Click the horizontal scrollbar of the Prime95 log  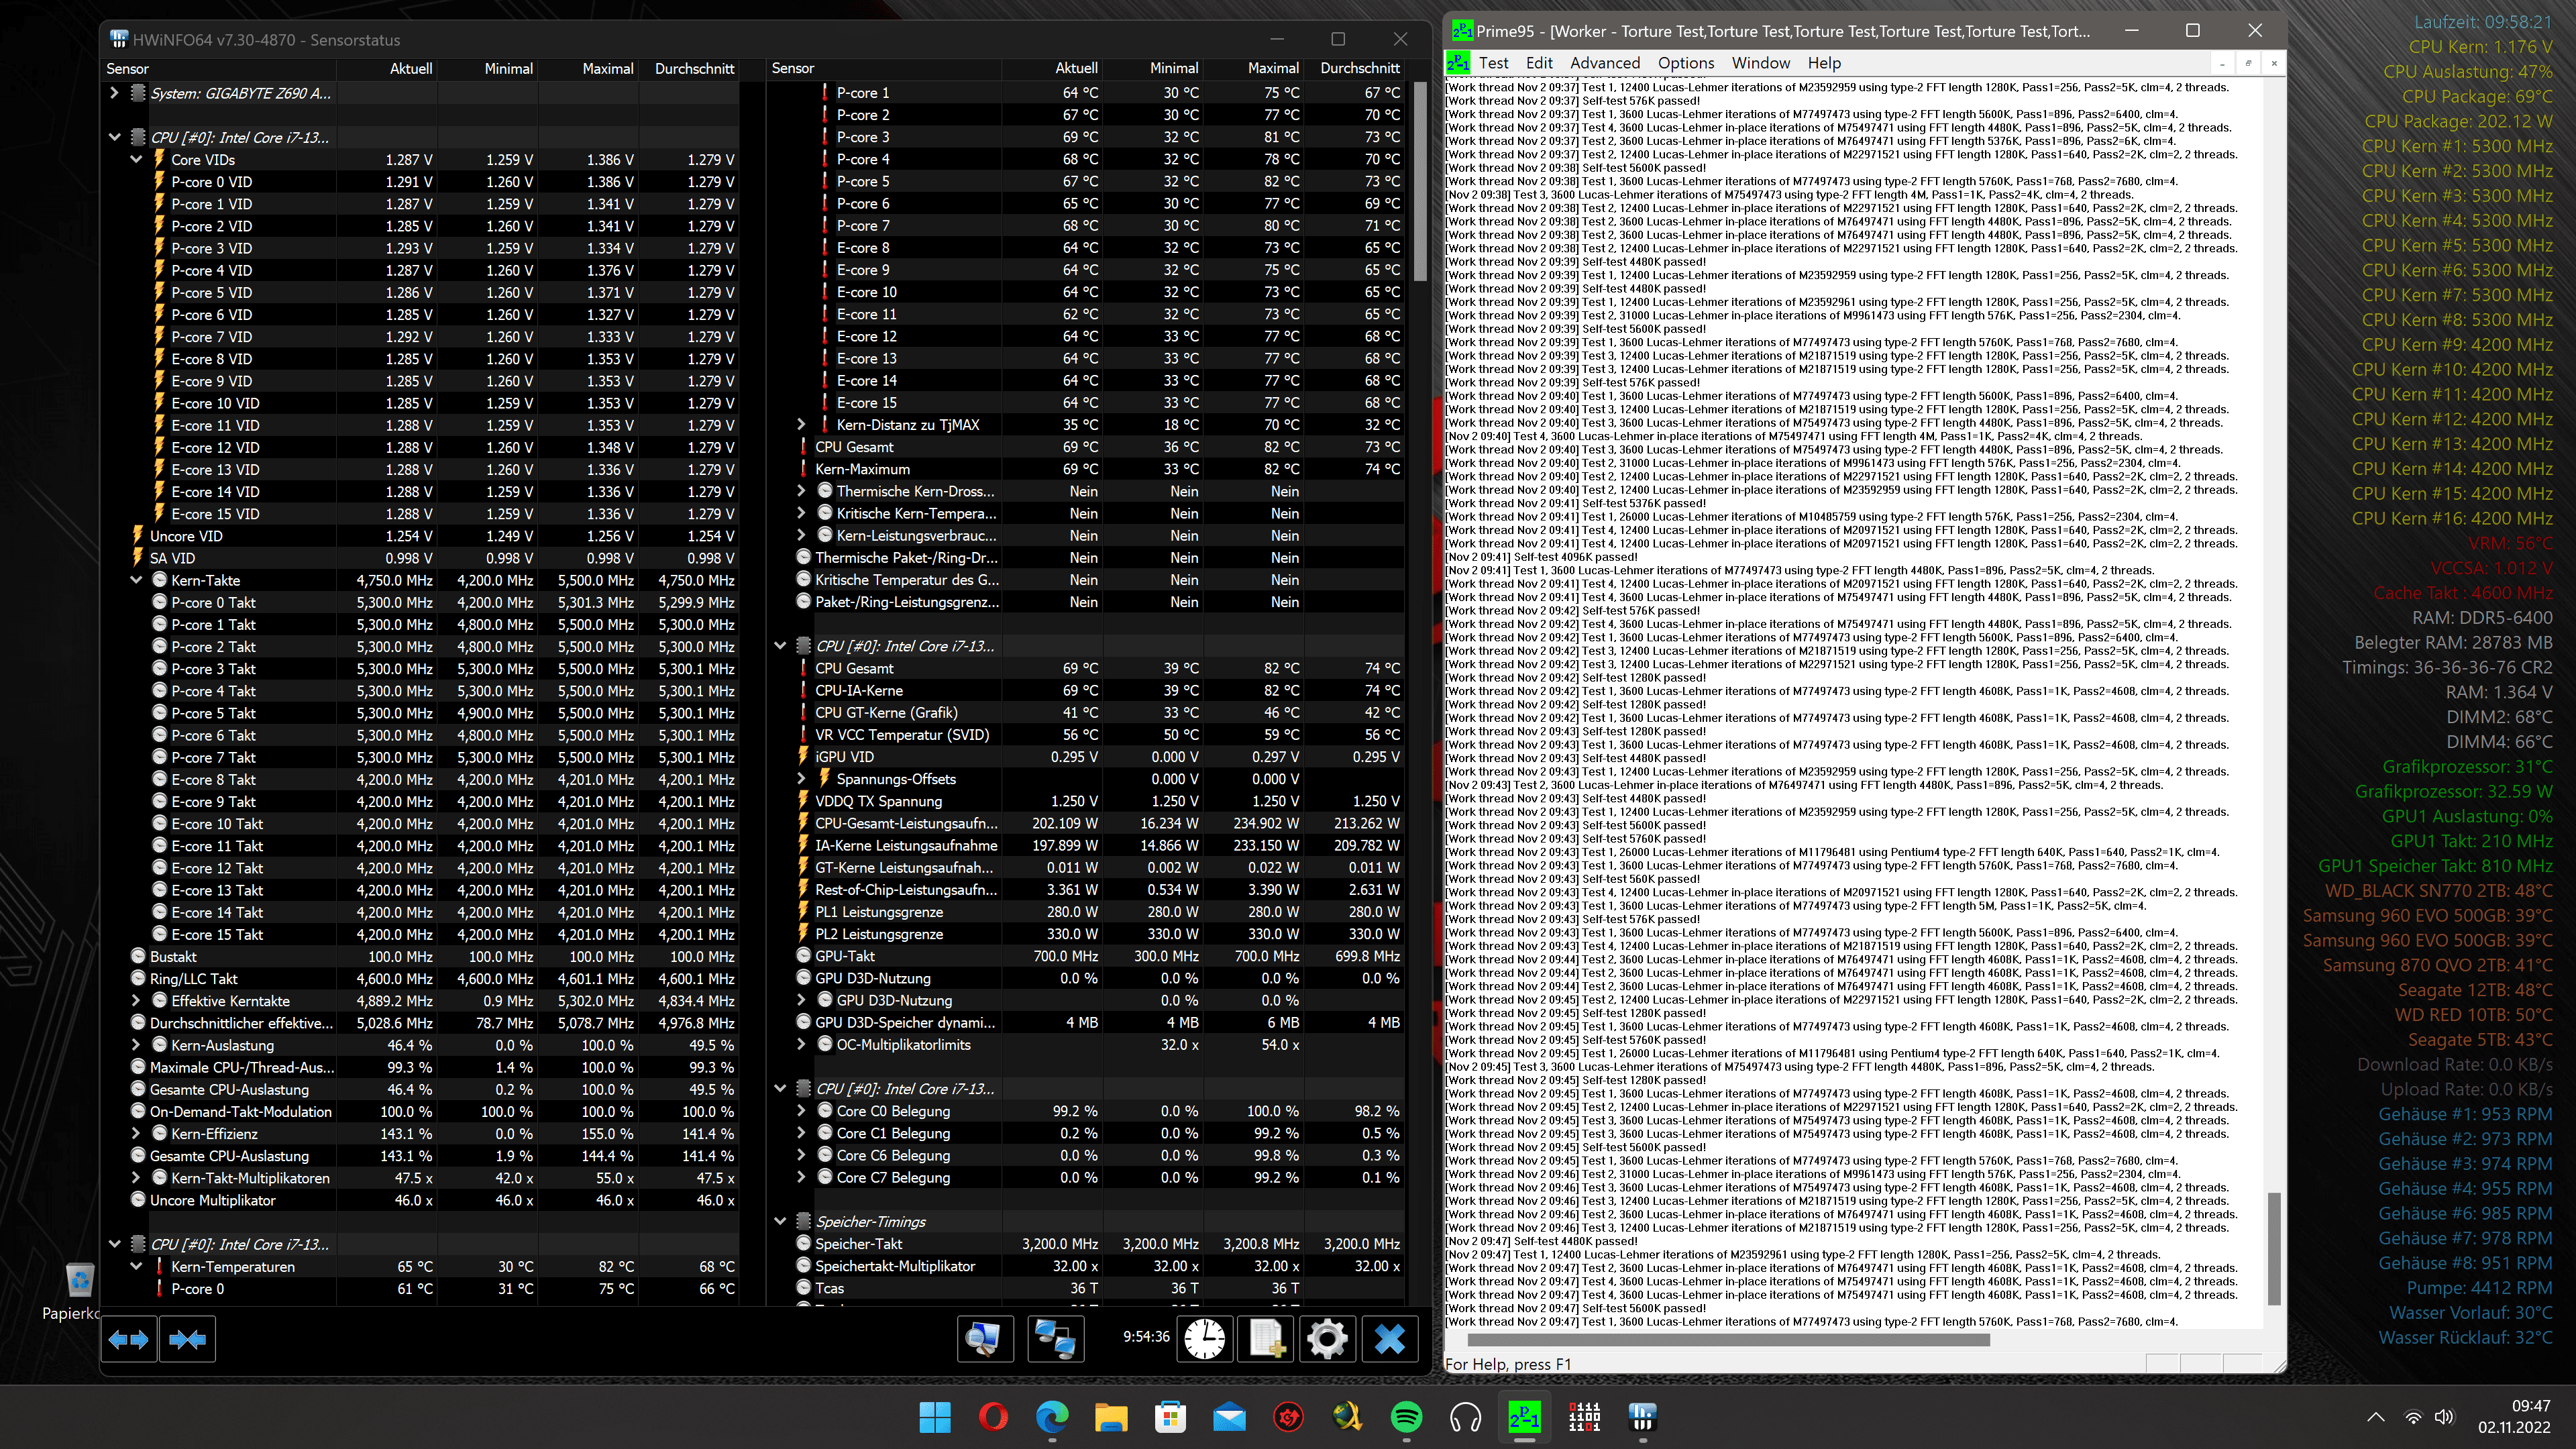tap(1729, 1340)
